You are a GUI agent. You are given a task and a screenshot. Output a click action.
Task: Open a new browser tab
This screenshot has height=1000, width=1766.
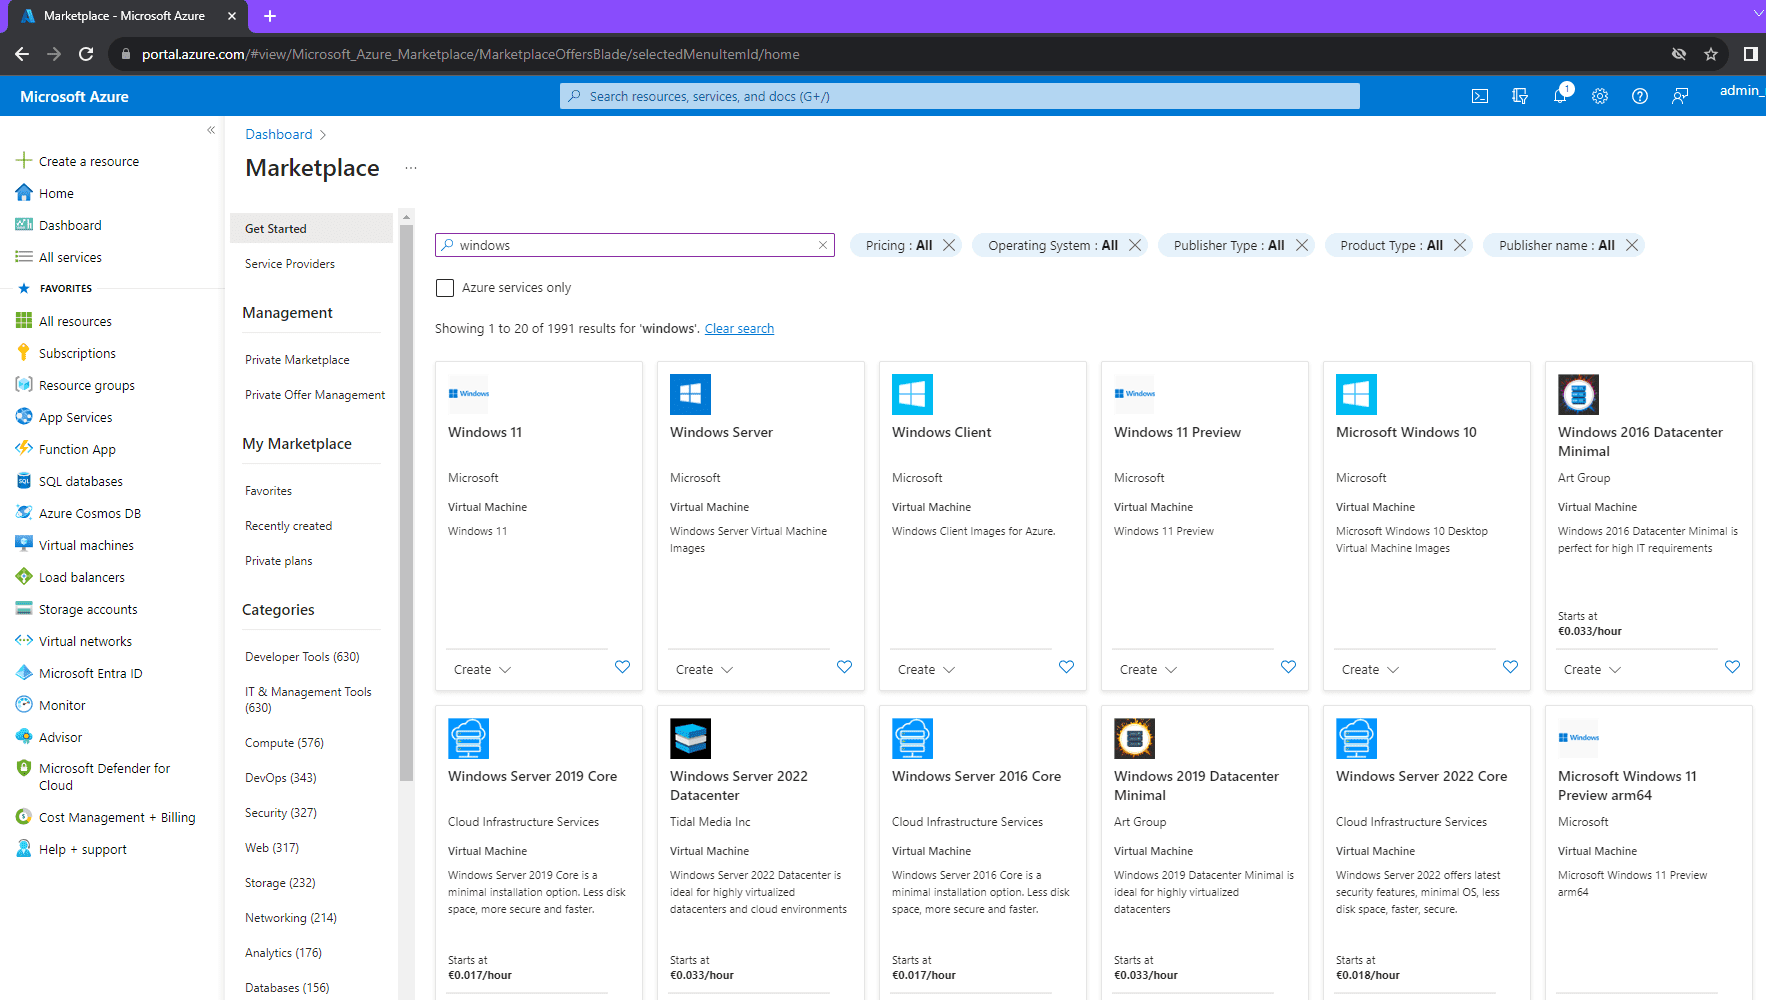point(270,16)
